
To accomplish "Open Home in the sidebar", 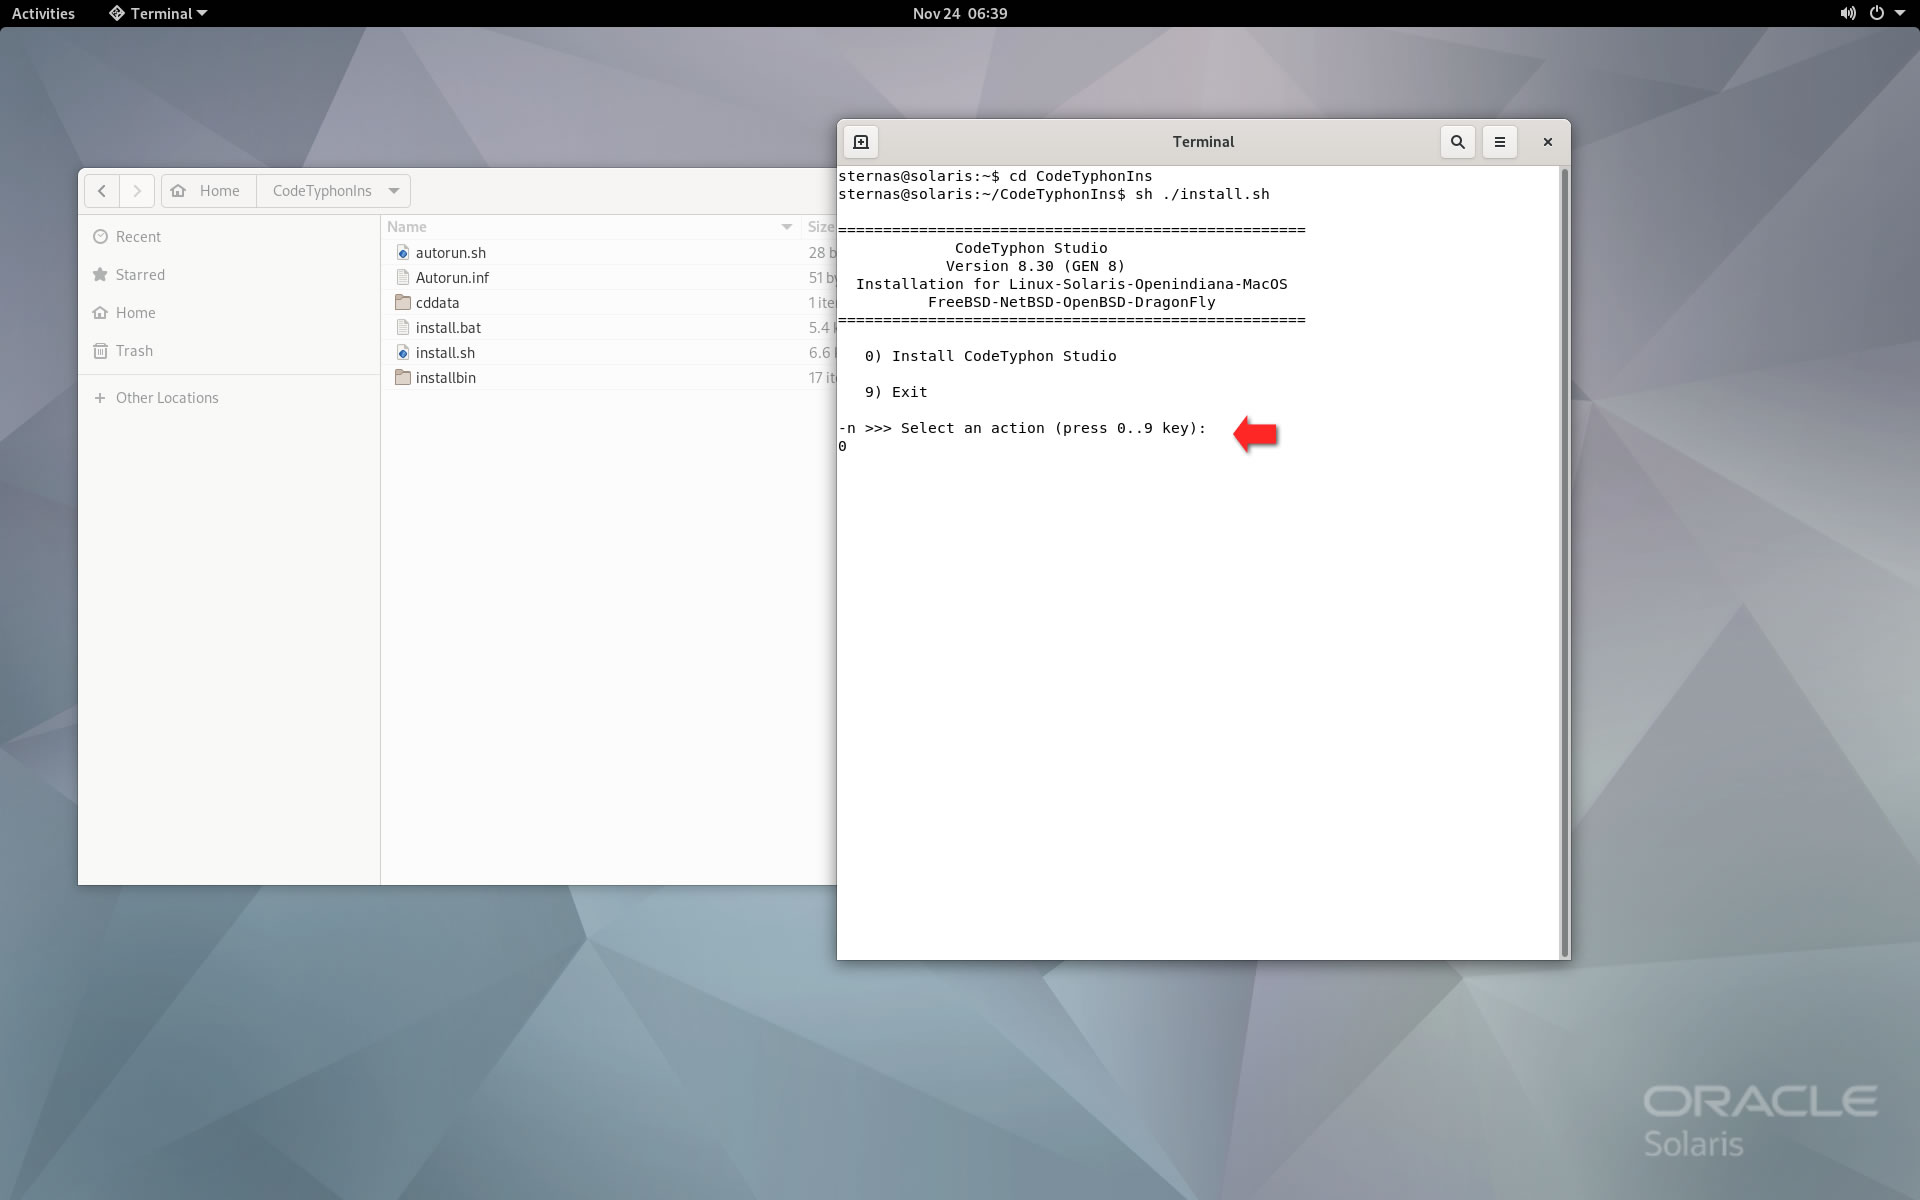I will 229,313.
